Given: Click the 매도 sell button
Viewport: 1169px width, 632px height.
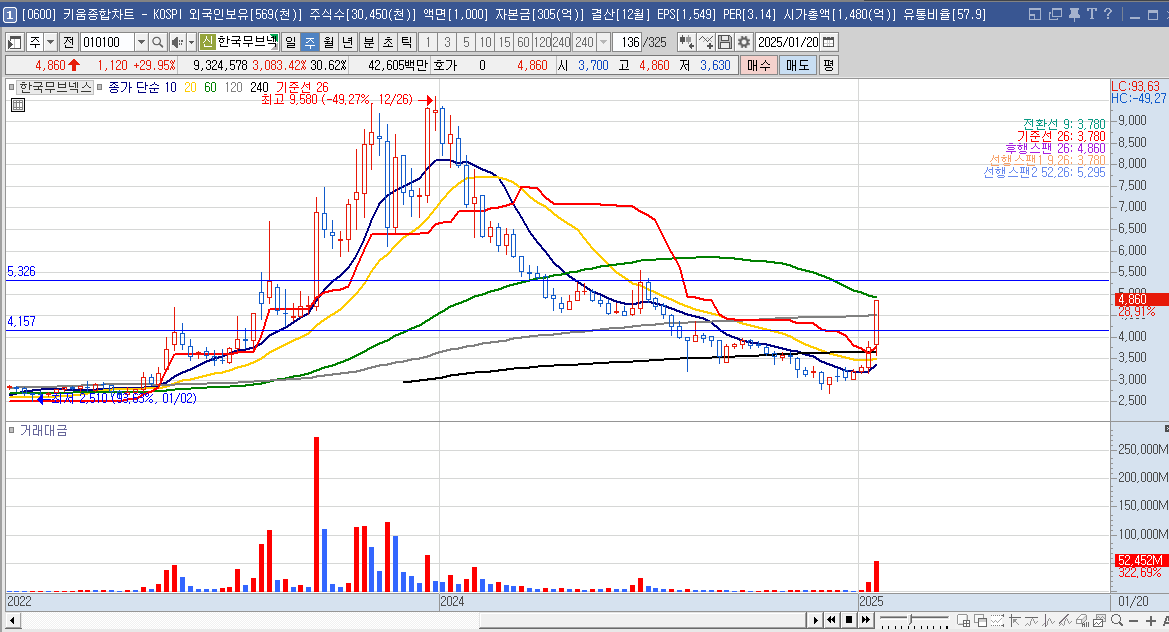Looking at the screenshot, I should click(797, 66).
